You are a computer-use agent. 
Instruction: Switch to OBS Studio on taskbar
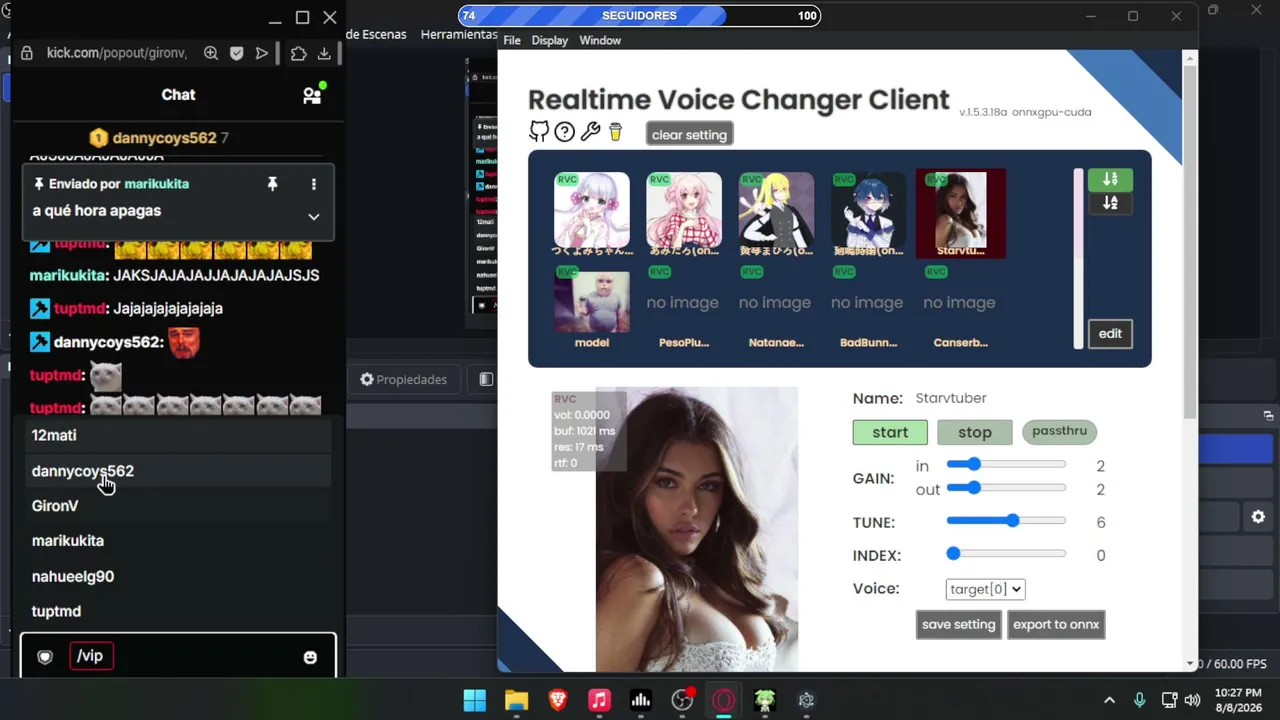(683, 700)
